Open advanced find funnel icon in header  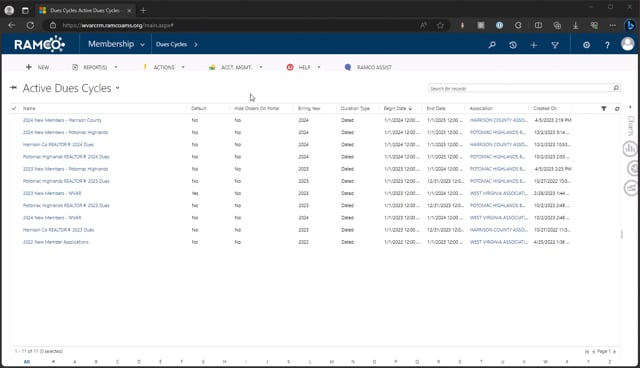click(x=555, y=45)
